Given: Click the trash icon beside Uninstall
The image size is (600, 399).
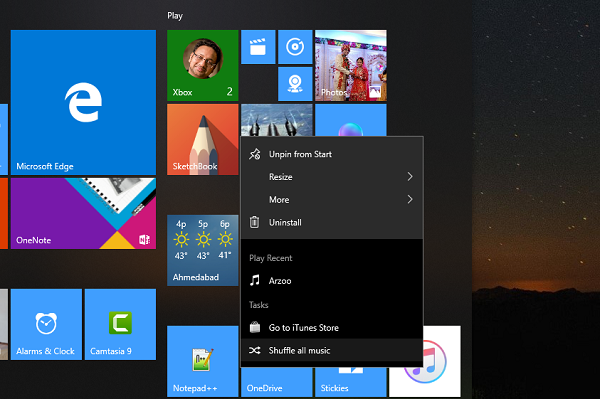Looking at the screenshot, I should [x=254, y=222].
